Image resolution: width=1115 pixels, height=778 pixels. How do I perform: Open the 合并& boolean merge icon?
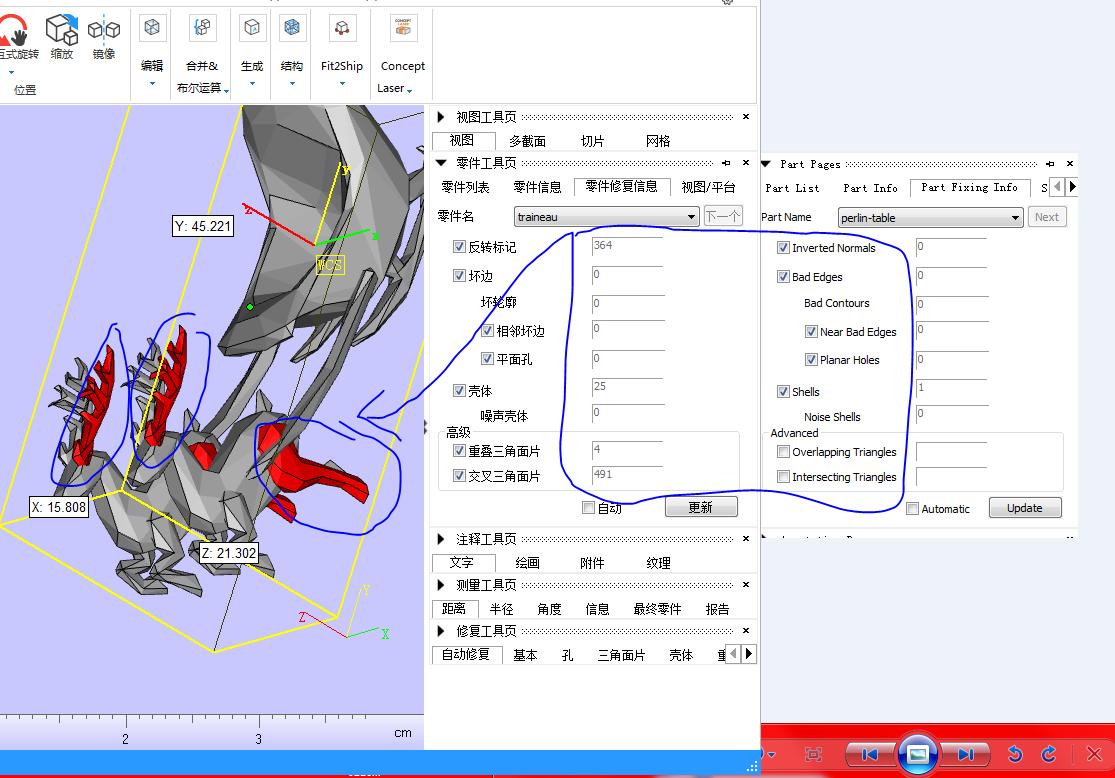(203, 28)
